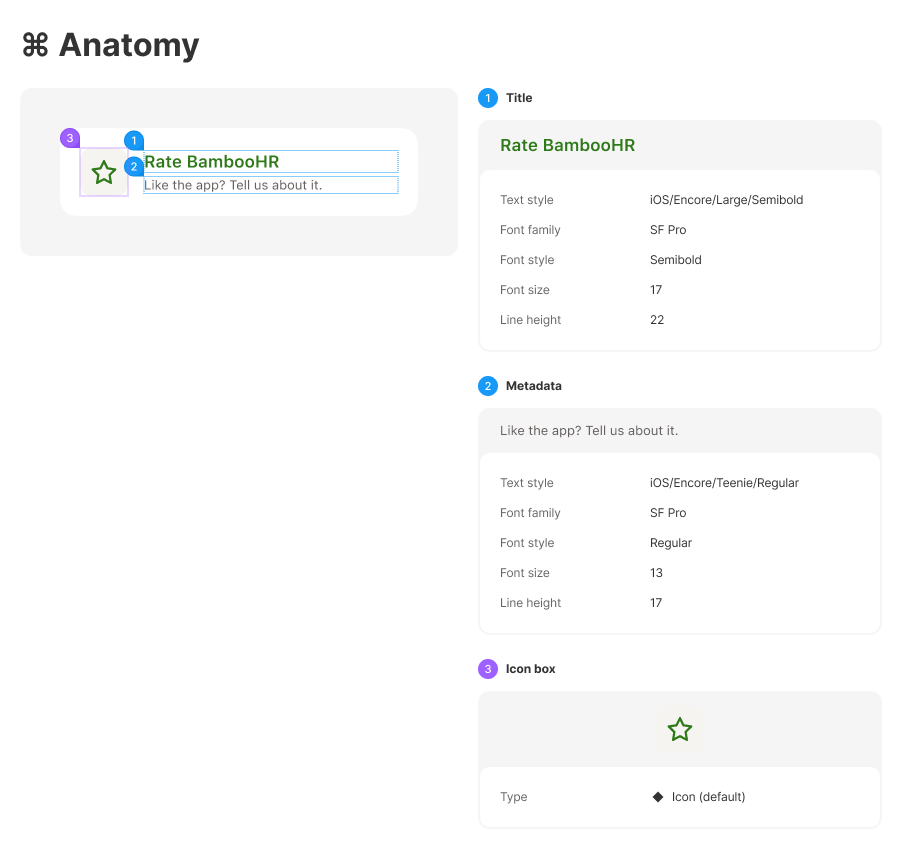Select the iOS/Encore/Teenie/Regular text style value
This screenshot has height=849, width=902.
724,483
